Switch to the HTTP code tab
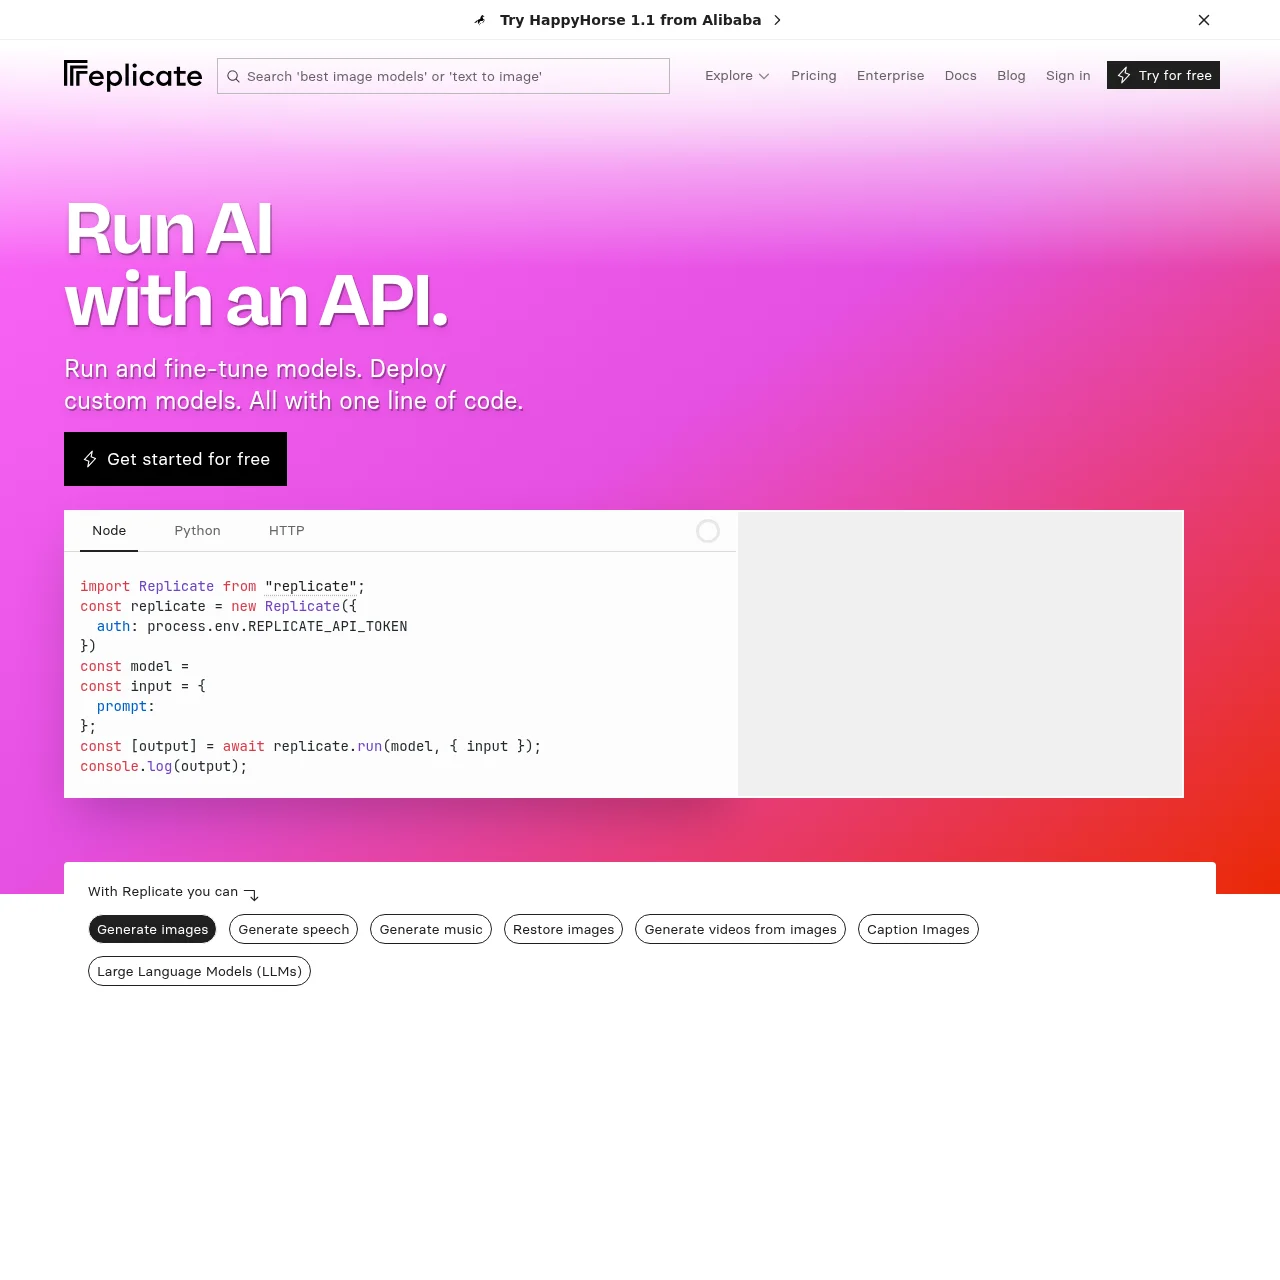1280x1280 pixels. coord(286,531)
